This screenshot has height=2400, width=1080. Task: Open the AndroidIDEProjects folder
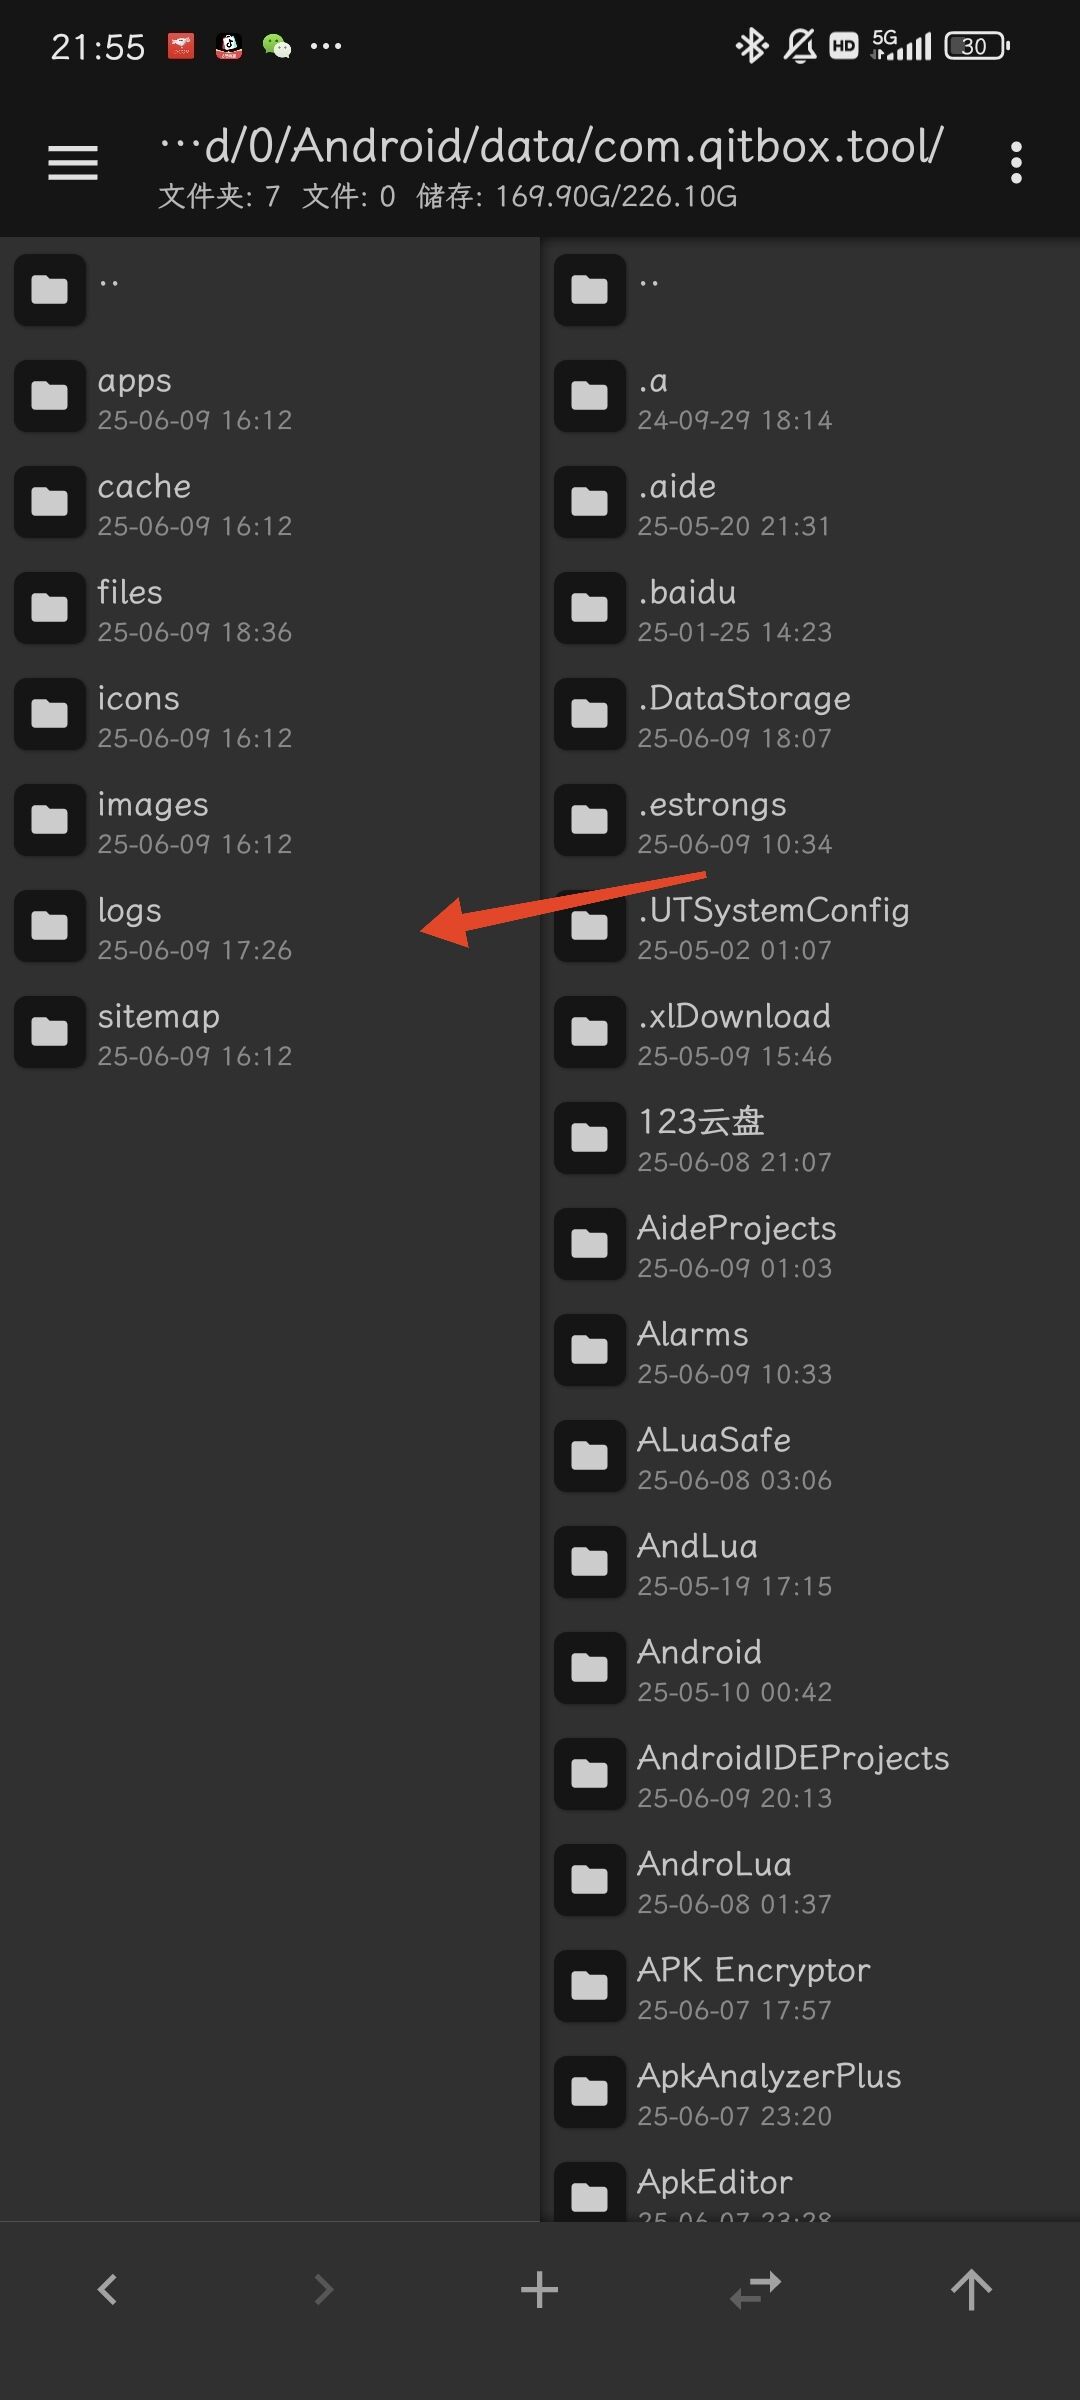coord(811,1775)
